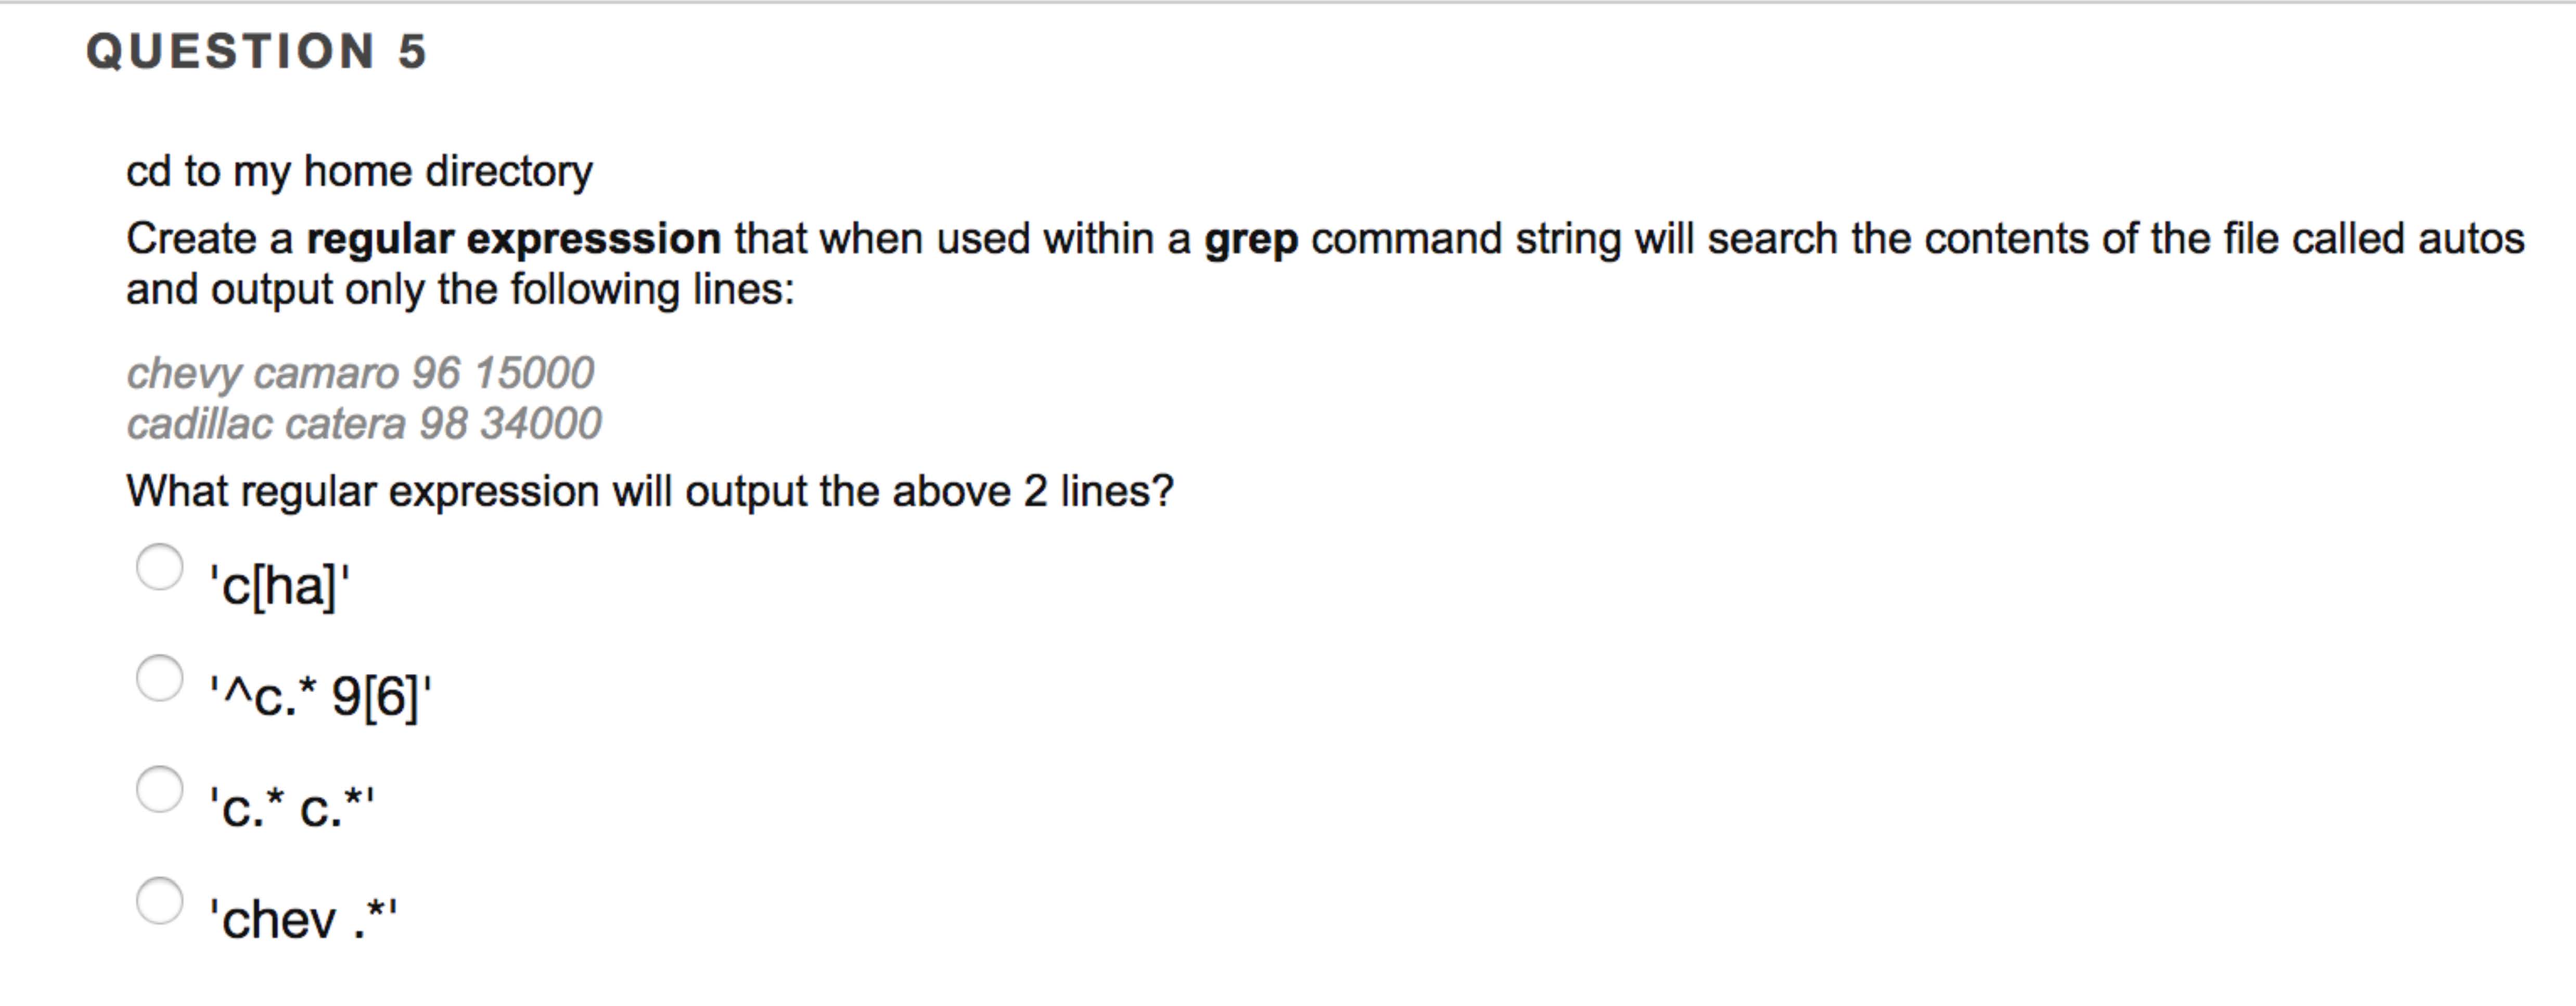Click the 'chev .*' answer label text
This screenshot has width=2576, height=1006.
[x=302, y=918]
